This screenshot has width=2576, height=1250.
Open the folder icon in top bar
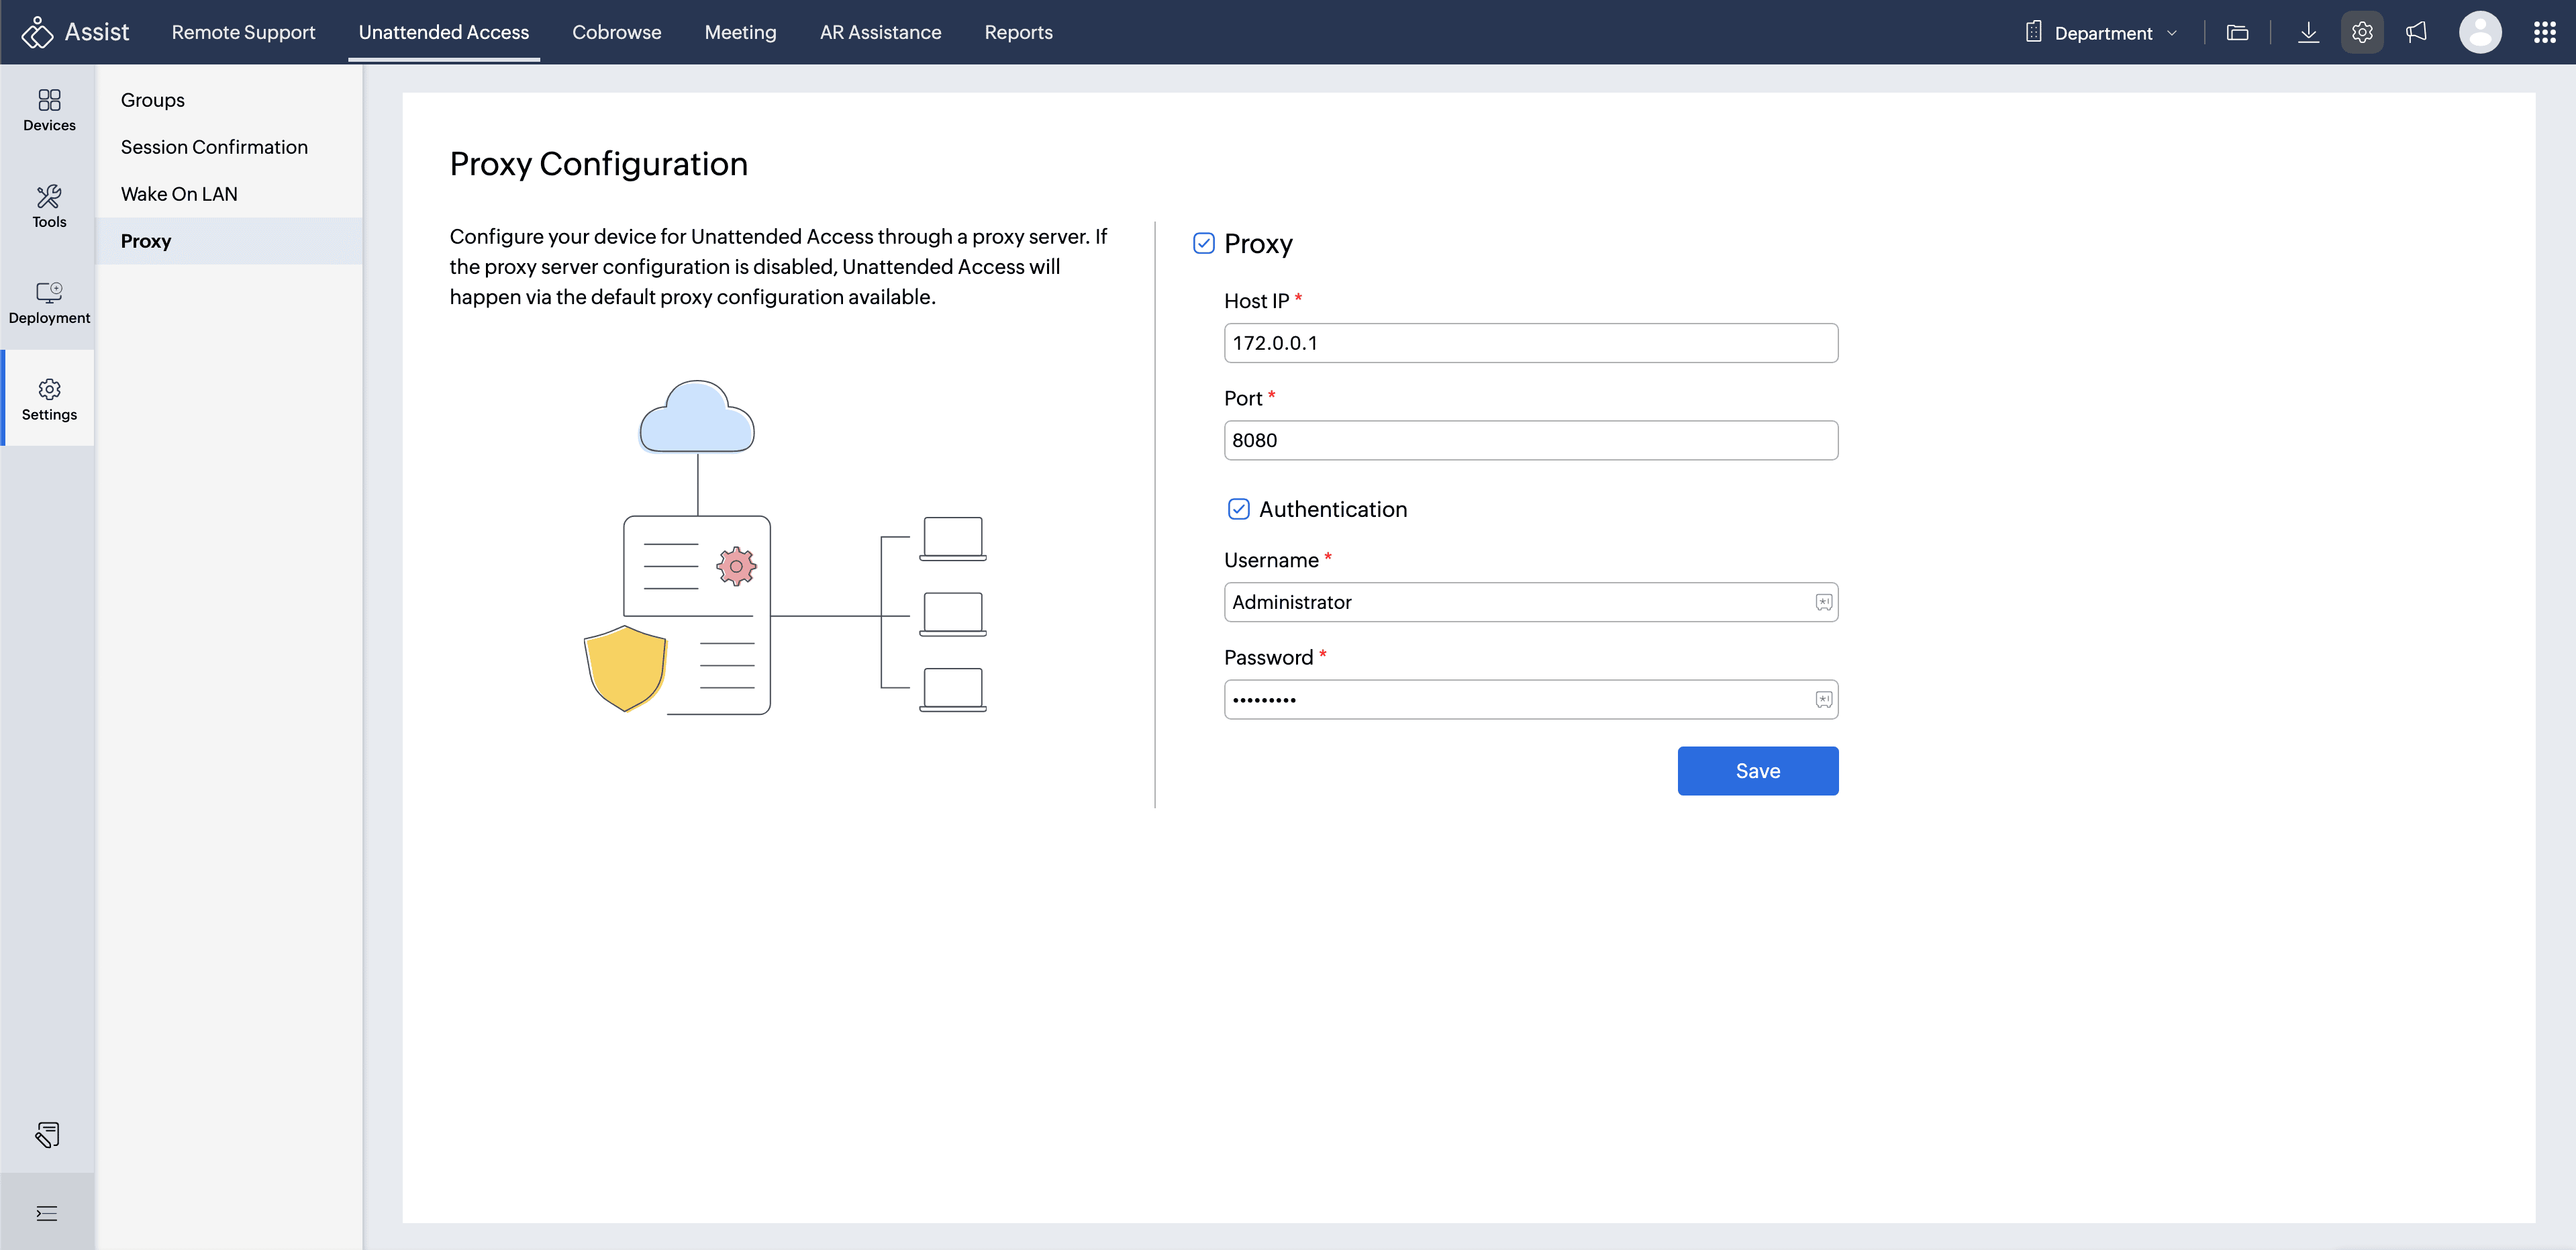click(2237, 33)
